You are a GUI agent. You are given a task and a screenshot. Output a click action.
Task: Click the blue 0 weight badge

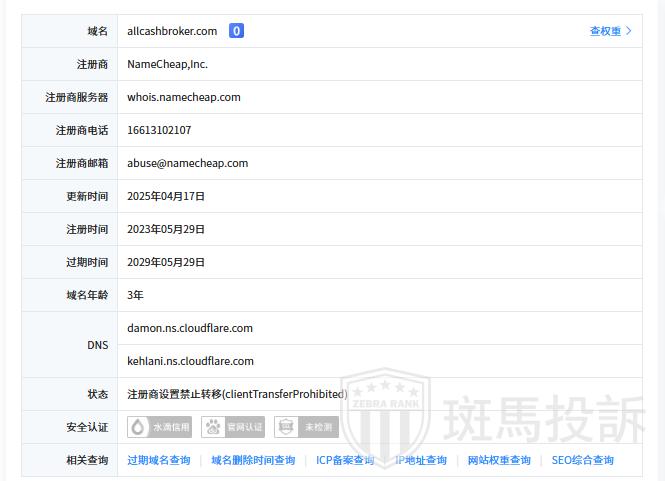(x=236, y=31)
